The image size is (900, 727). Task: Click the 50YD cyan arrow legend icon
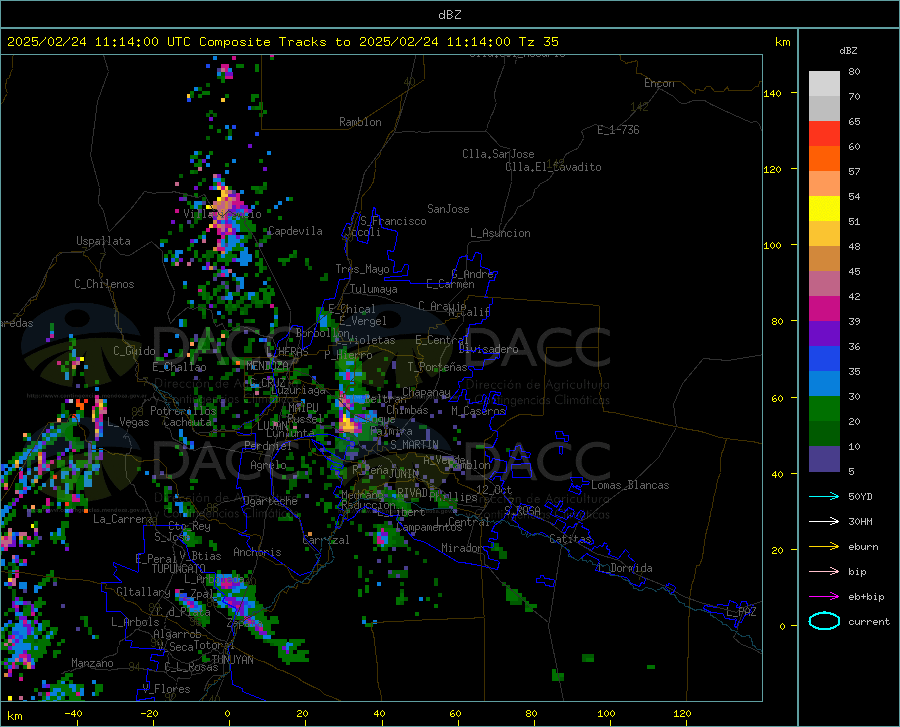coord(824,496)
